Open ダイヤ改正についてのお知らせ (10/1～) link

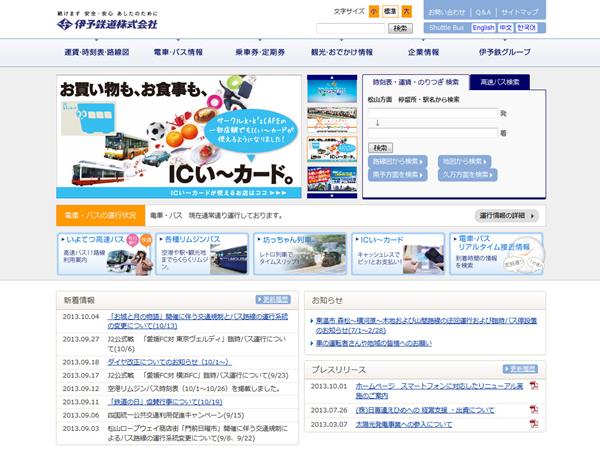click(169, 362)
